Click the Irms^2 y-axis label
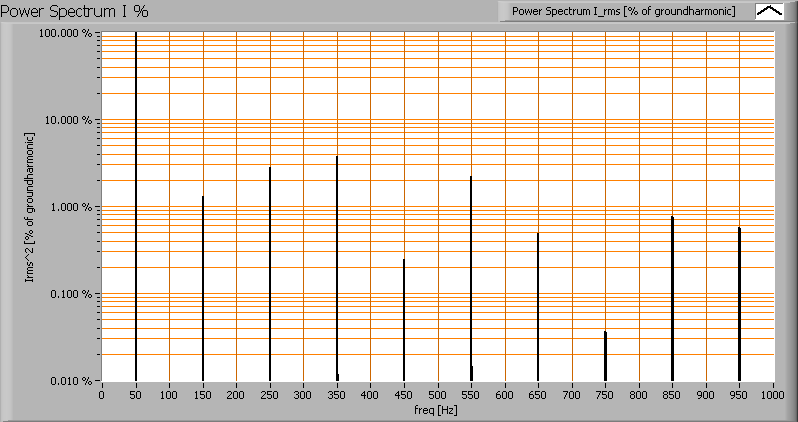 point(31,208)
